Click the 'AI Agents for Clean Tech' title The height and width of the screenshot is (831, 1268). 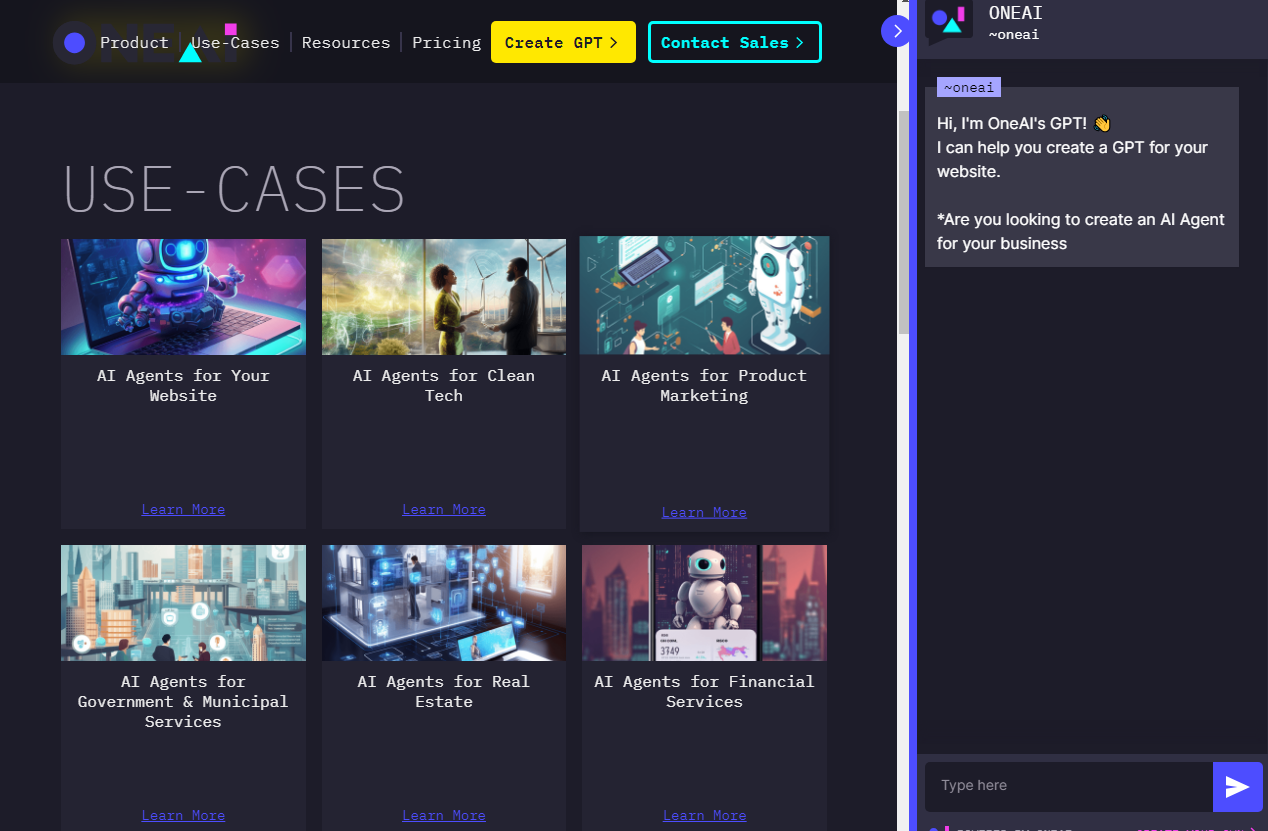point(444,386)
